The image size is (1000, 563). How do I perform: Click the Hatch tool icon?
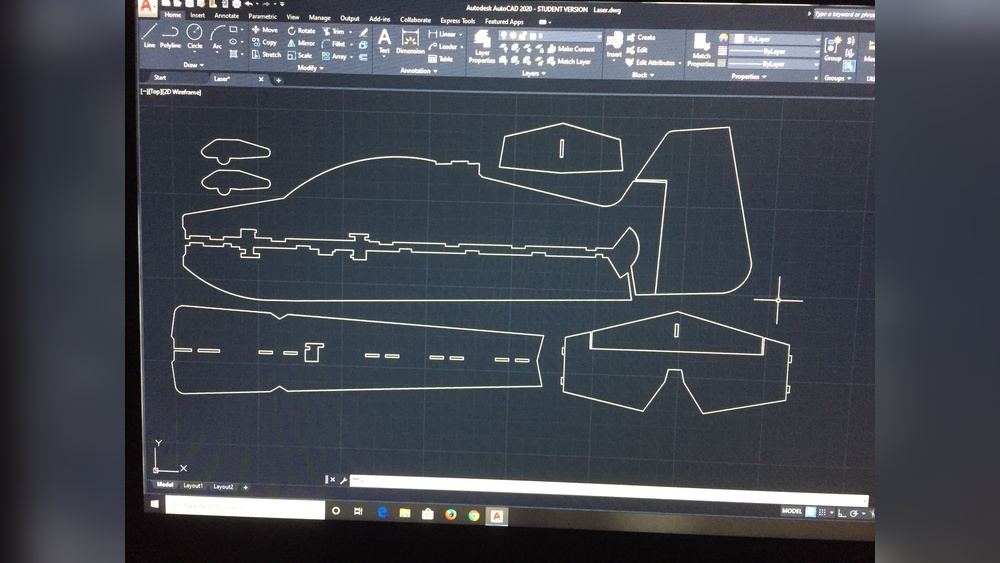click(233, 54)
